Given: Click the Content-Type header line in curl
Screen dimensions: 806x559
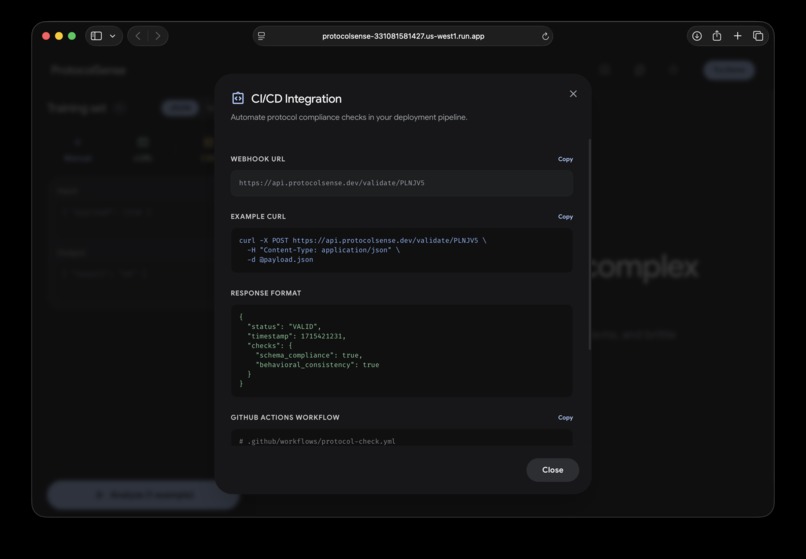Looking at the screenshot, I should click(323, 250).
